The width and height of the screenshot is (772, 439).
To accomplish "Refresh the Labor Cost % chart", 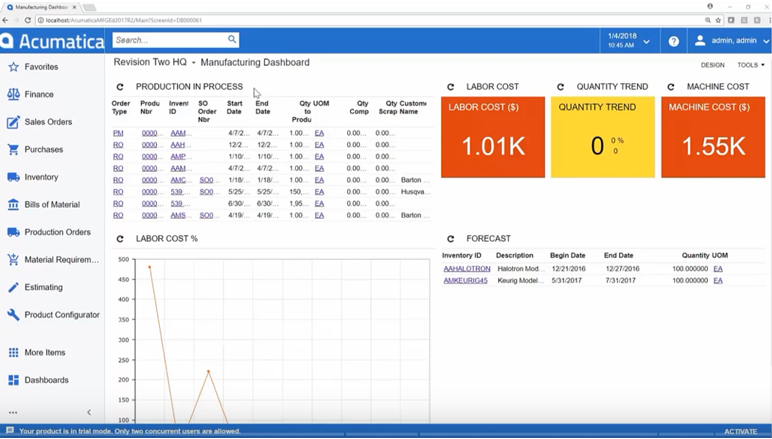I will pos(120,239).
